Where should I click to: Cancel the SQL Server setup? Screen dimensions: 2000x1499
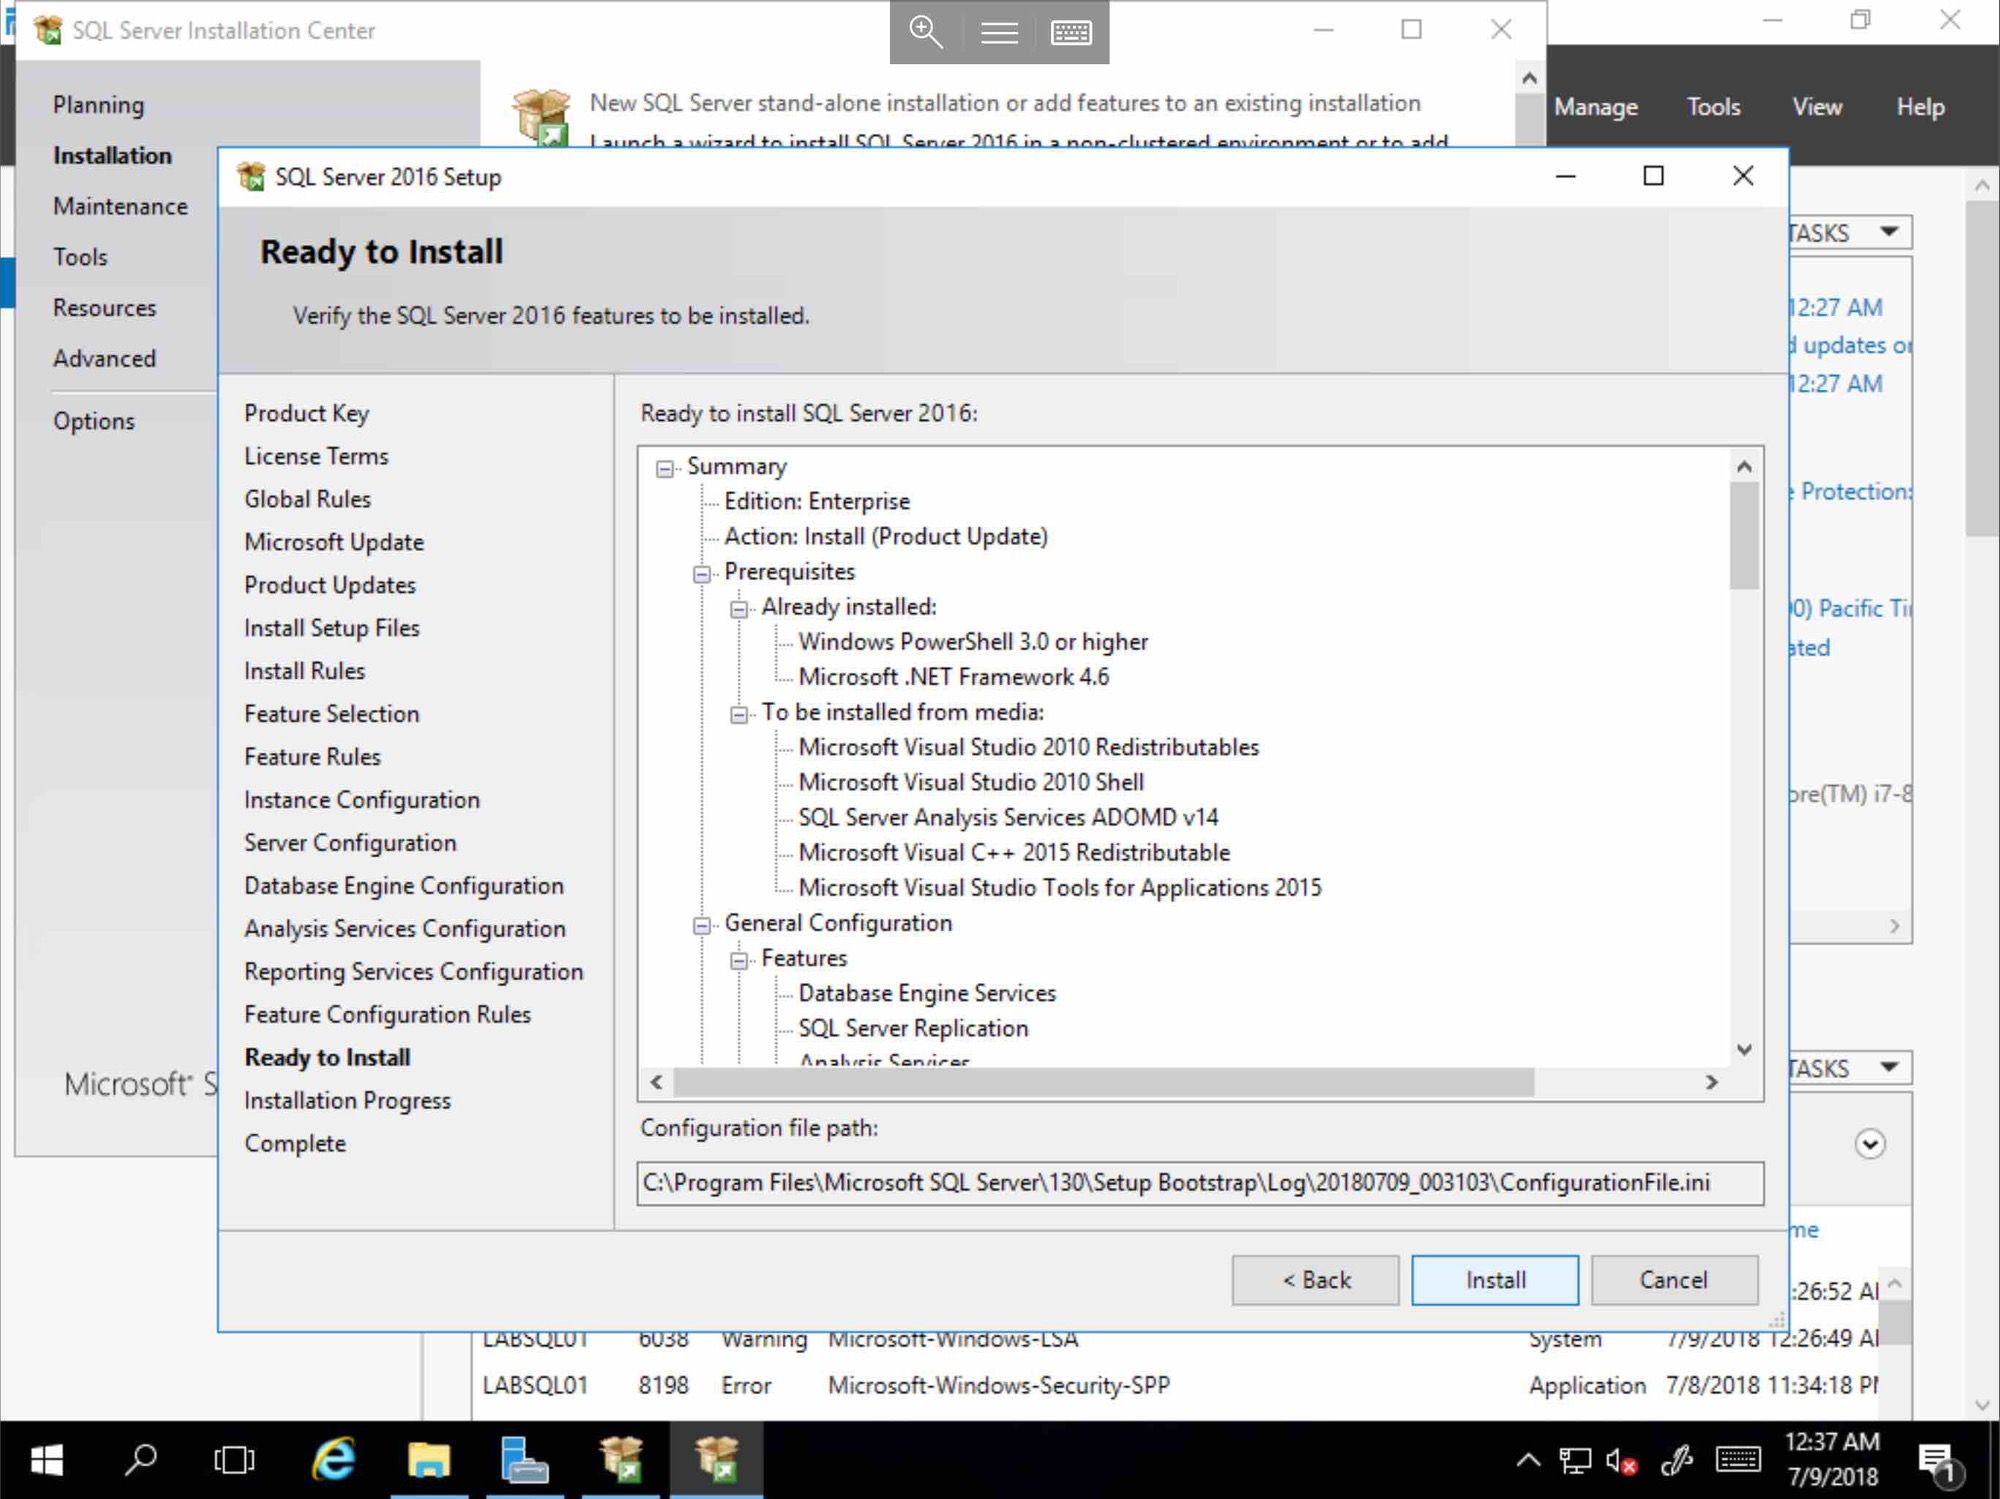[1674, 1280]
